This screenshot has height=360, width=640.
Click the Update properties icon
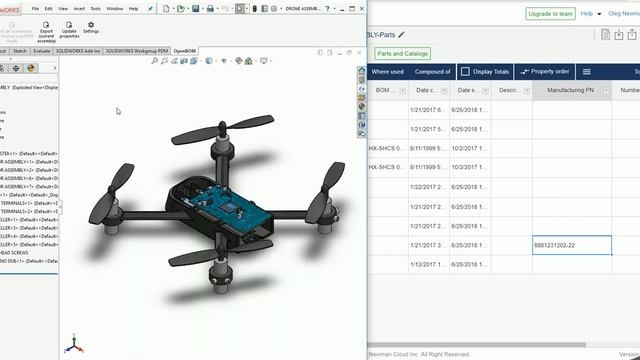pos(69,25)
